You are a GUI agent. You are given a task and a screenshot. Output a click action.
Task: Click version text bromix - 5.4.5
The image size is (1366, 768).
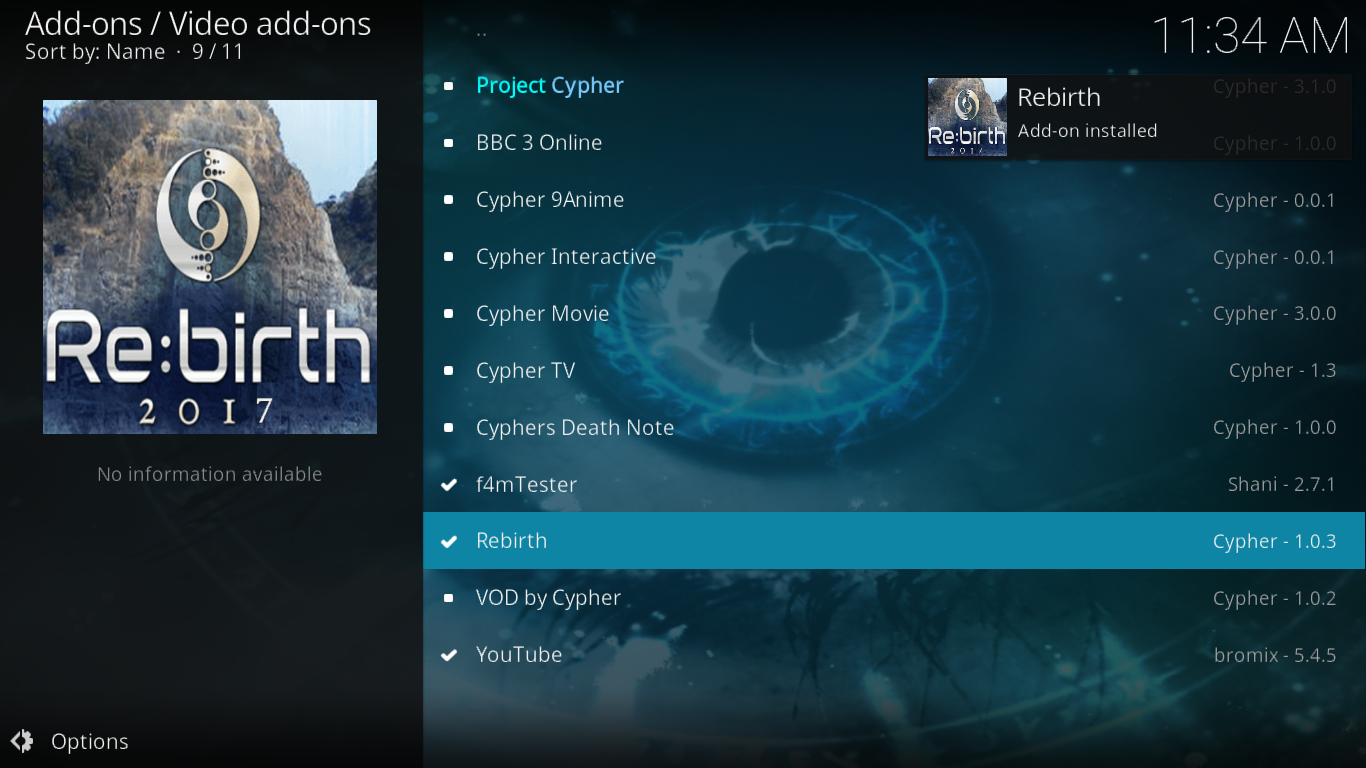point(1275,656)
